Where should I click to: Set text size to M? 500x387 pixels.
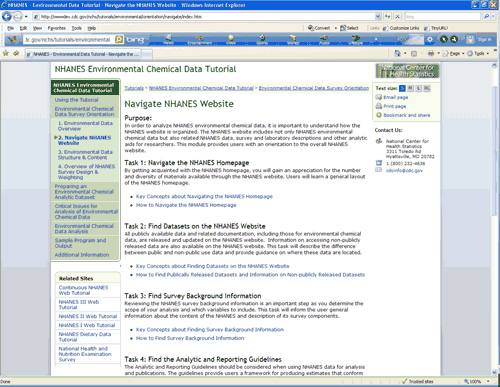[x=410, y=88]
